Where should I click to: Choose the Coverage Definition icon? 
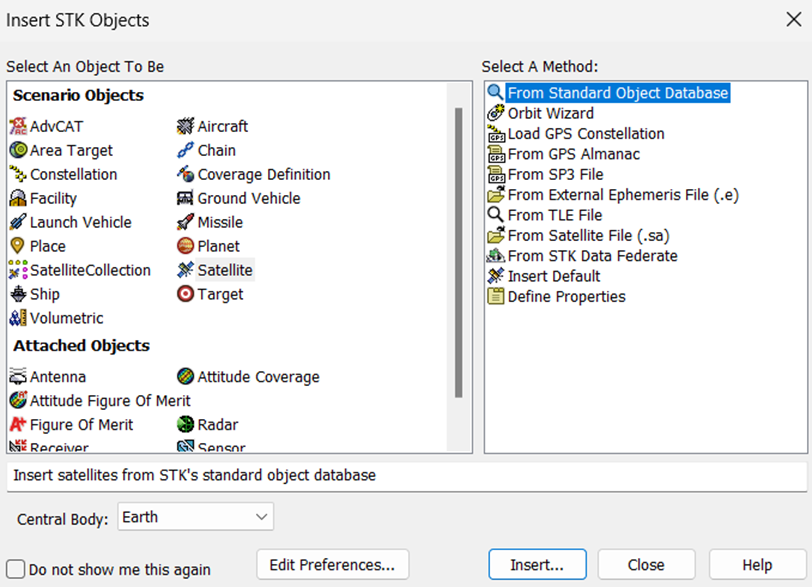point(185,174)
